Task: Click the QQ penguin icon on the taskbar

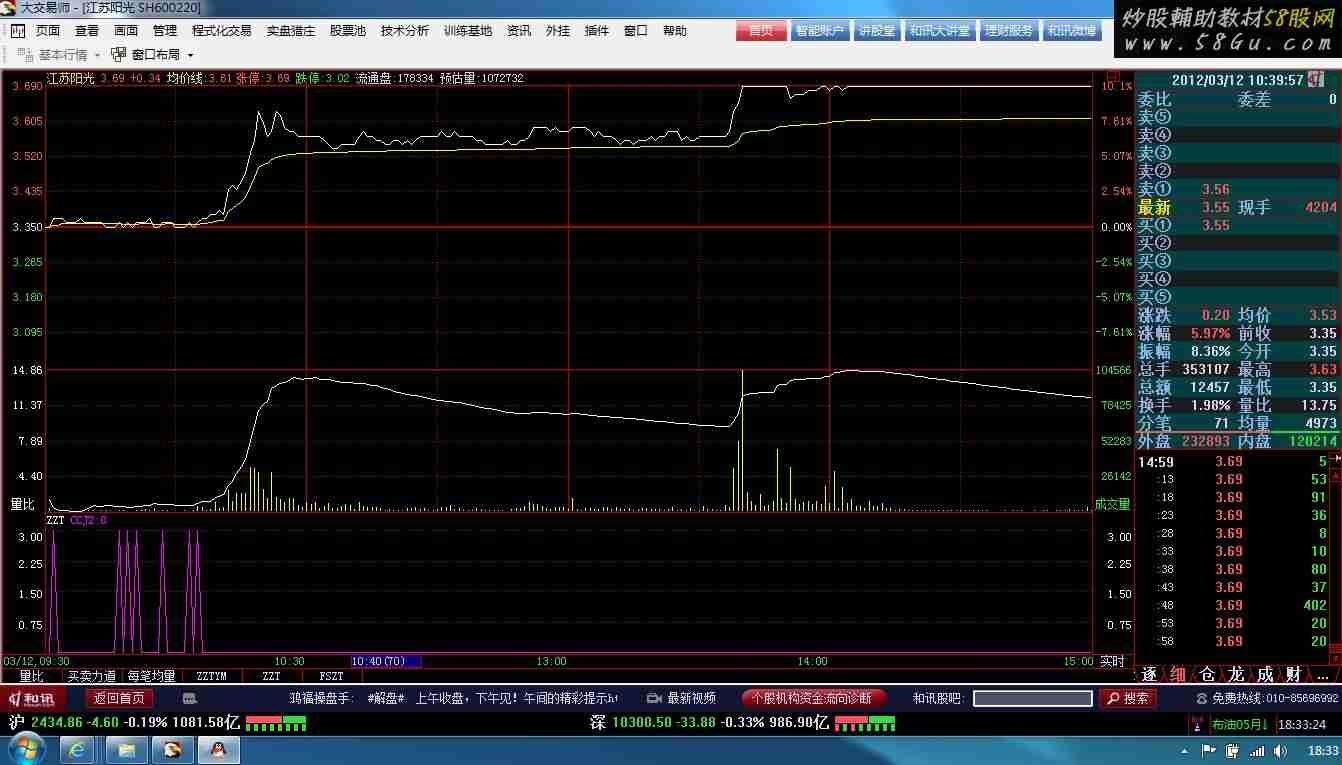Action: coord(219,748)
